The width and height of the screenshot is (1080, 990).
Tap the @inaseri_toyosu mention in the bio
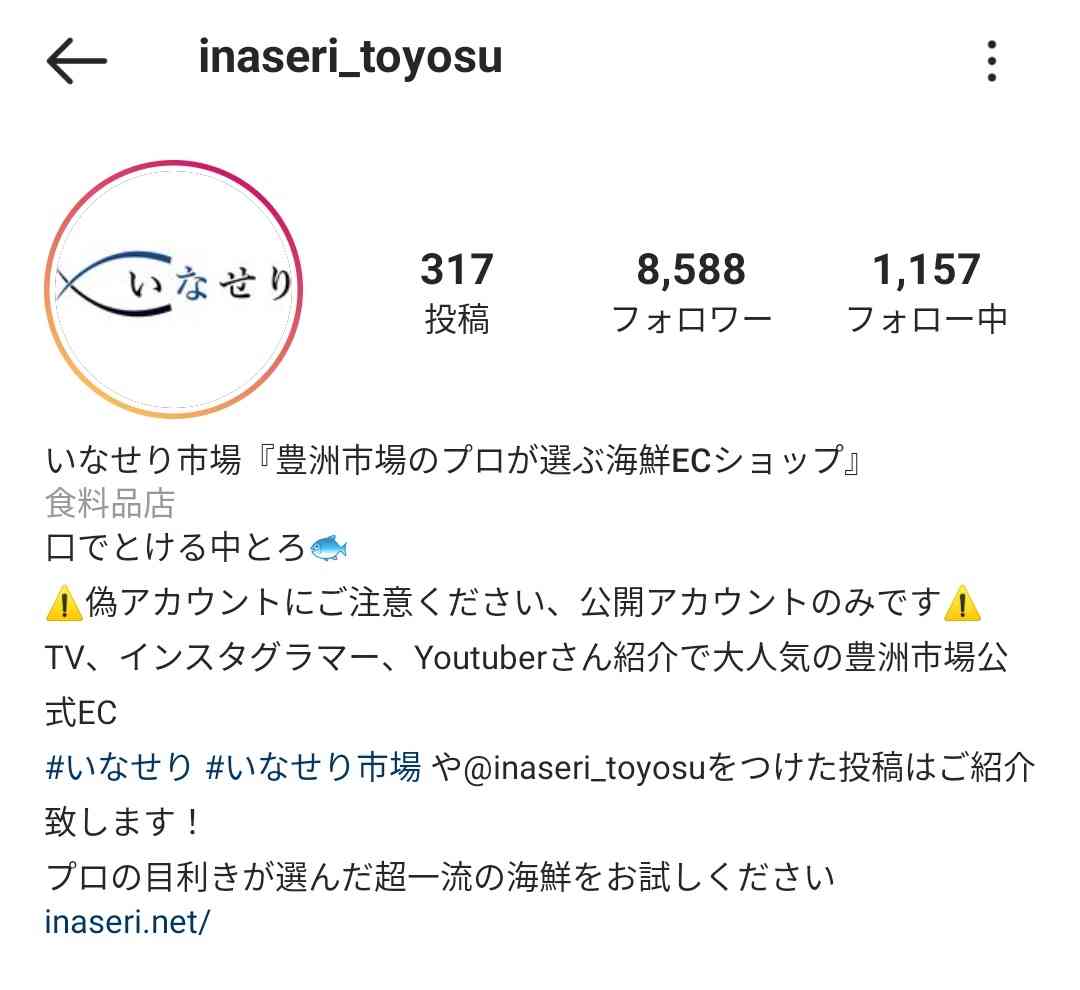(585, 767)
